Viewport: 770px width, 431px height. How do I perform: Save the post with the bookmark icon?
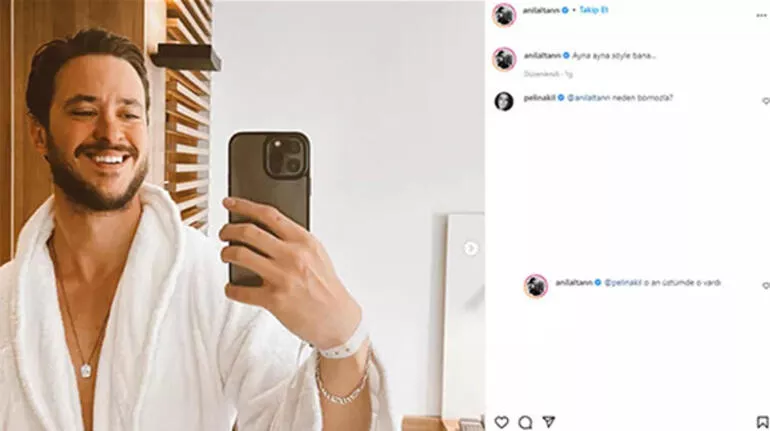(763, 422)
